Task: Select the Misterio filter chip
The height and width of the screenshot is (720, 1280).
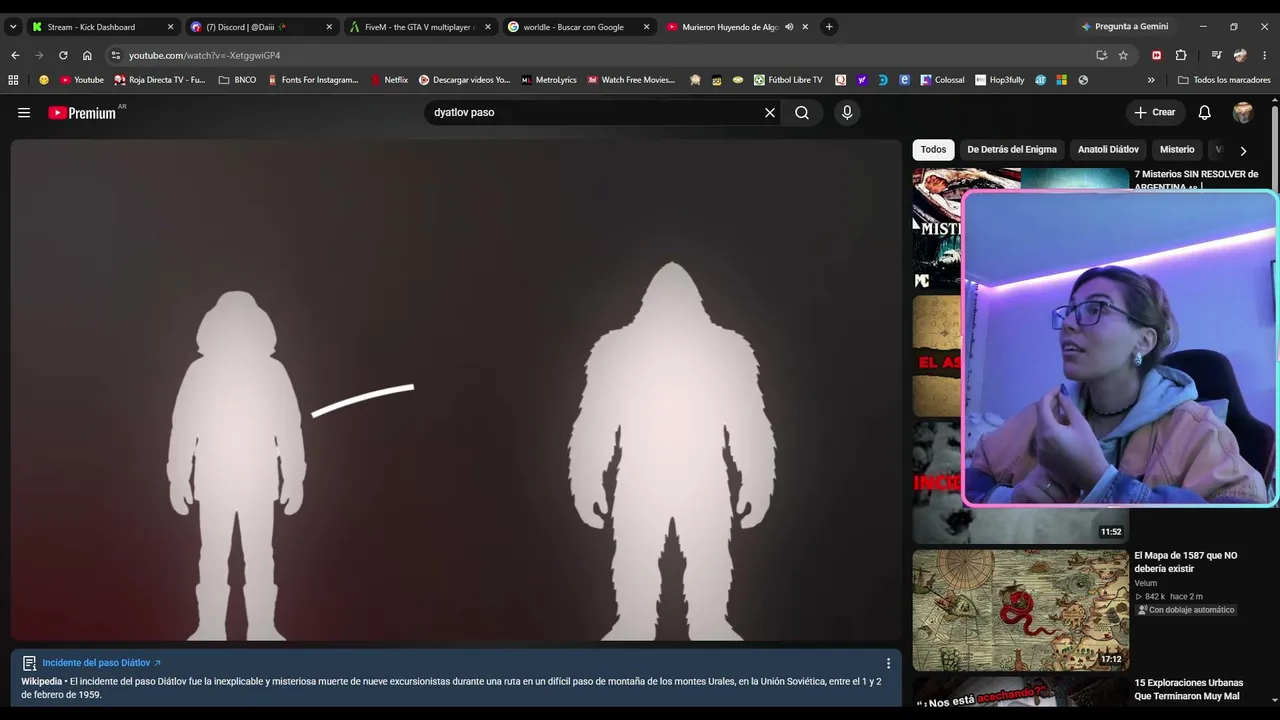Action: [1177, 150]
